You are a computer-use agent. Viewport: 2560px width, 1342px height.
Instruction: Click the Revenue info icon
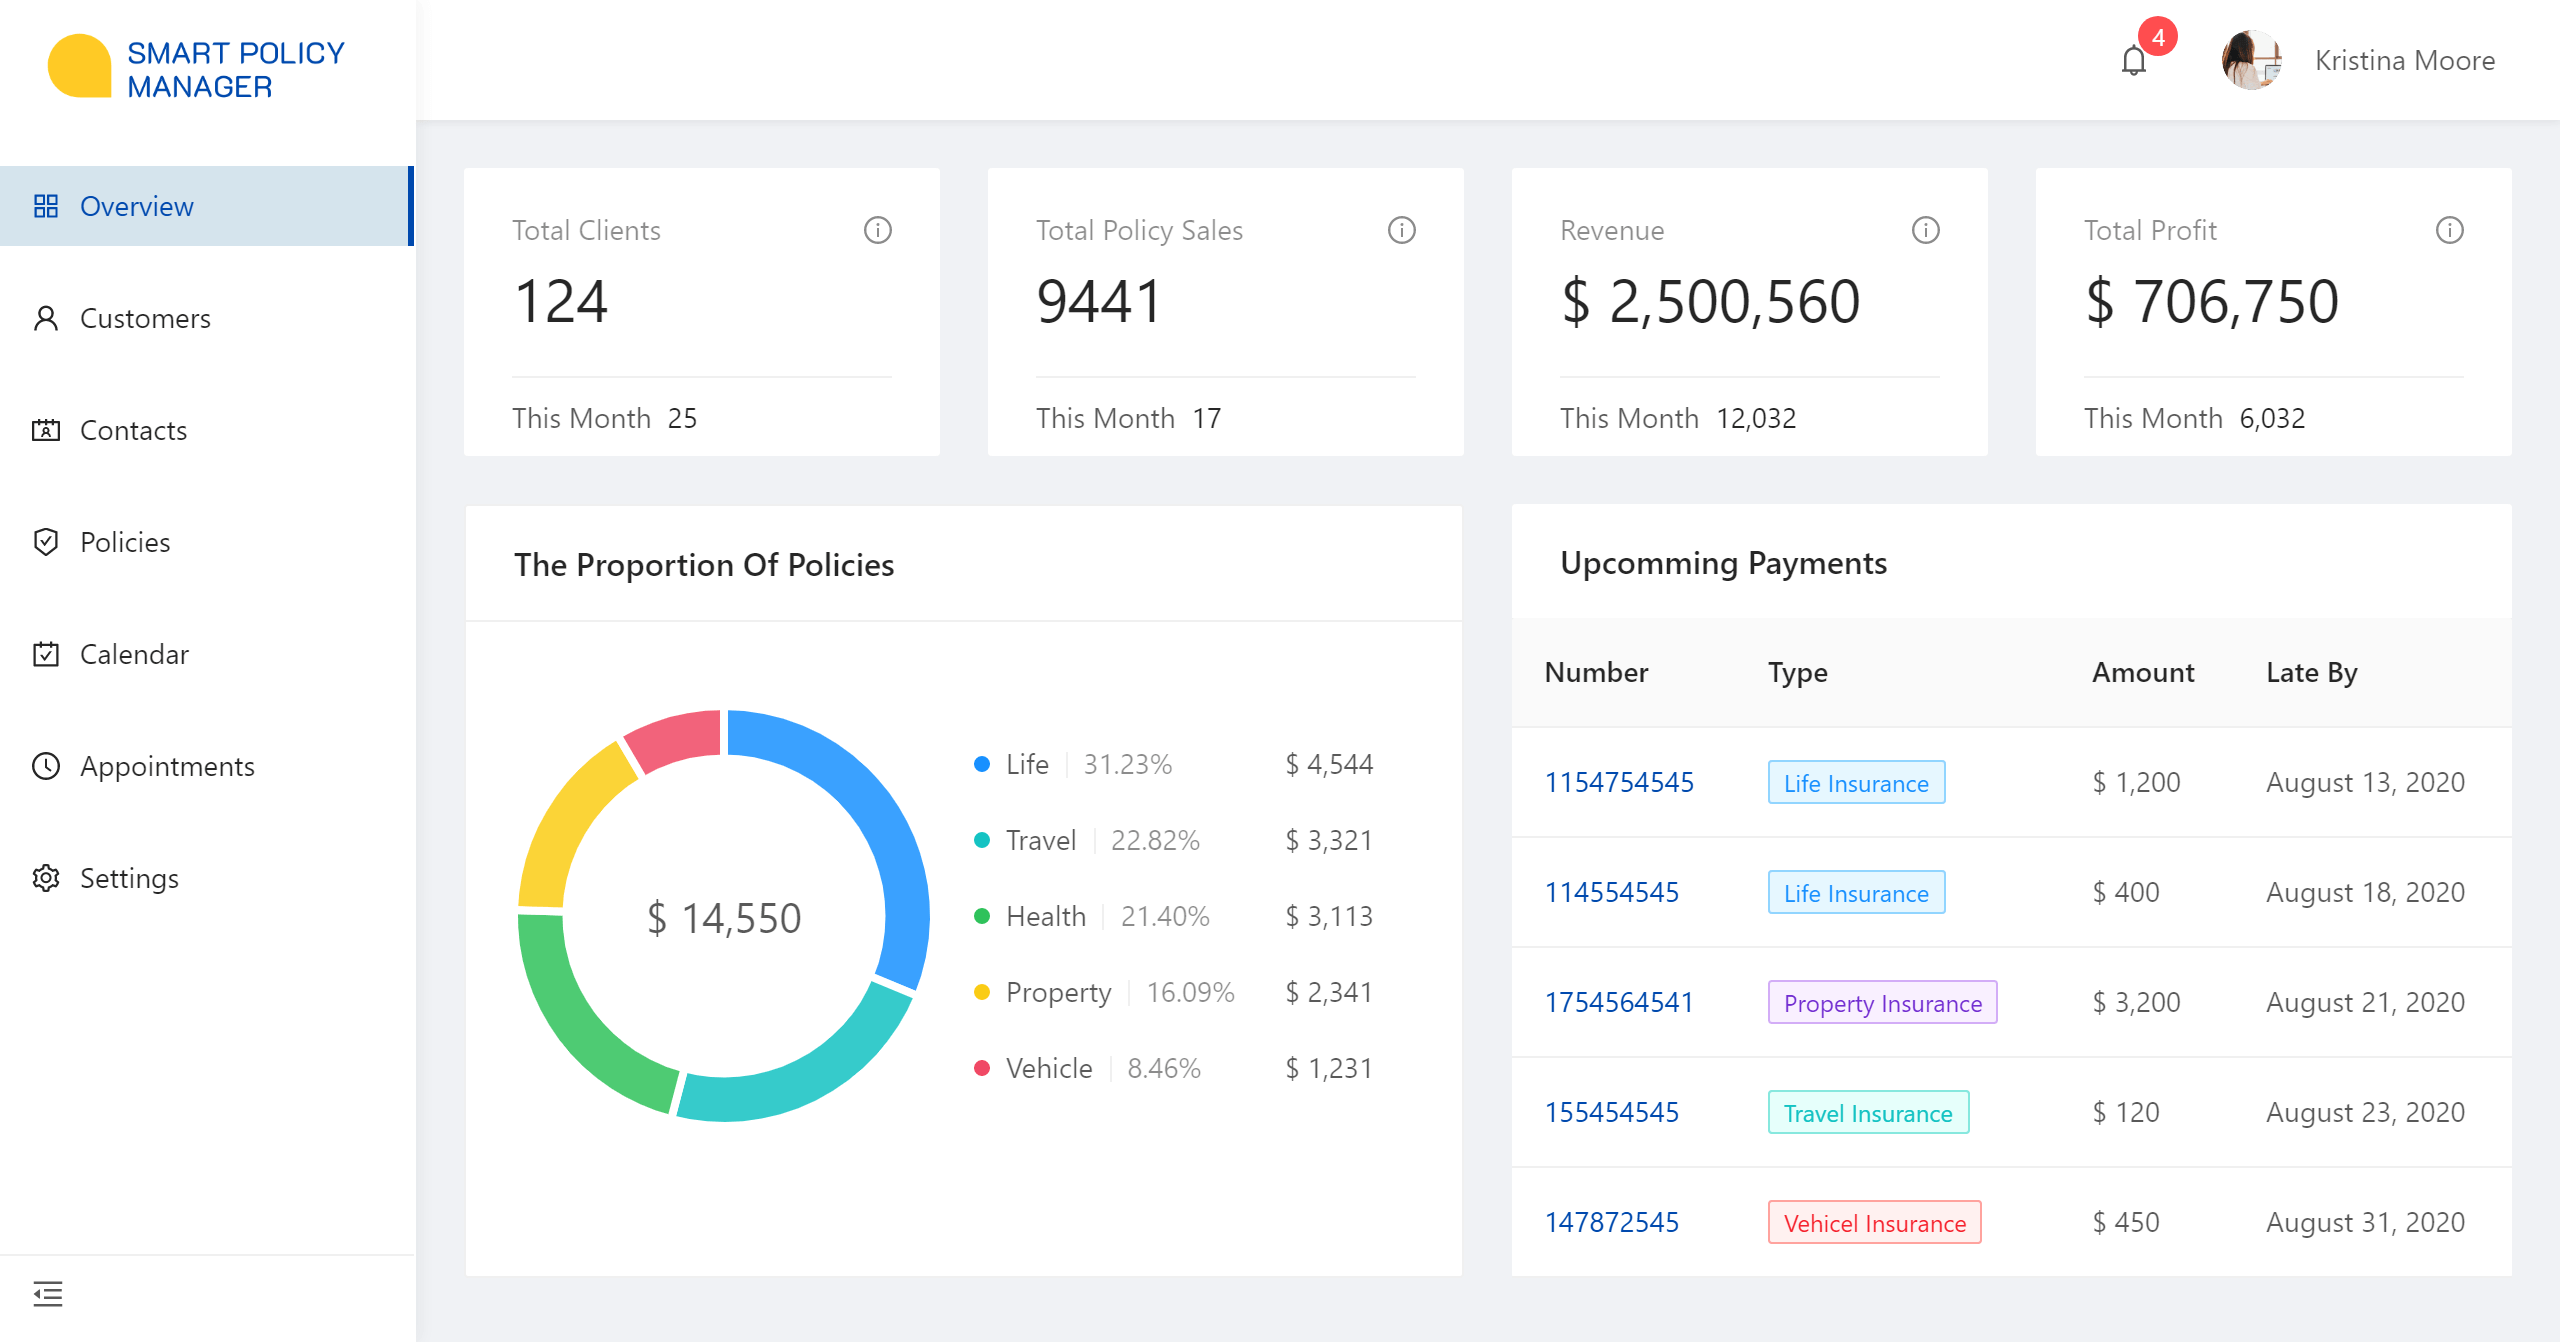tap(1925, 231)
